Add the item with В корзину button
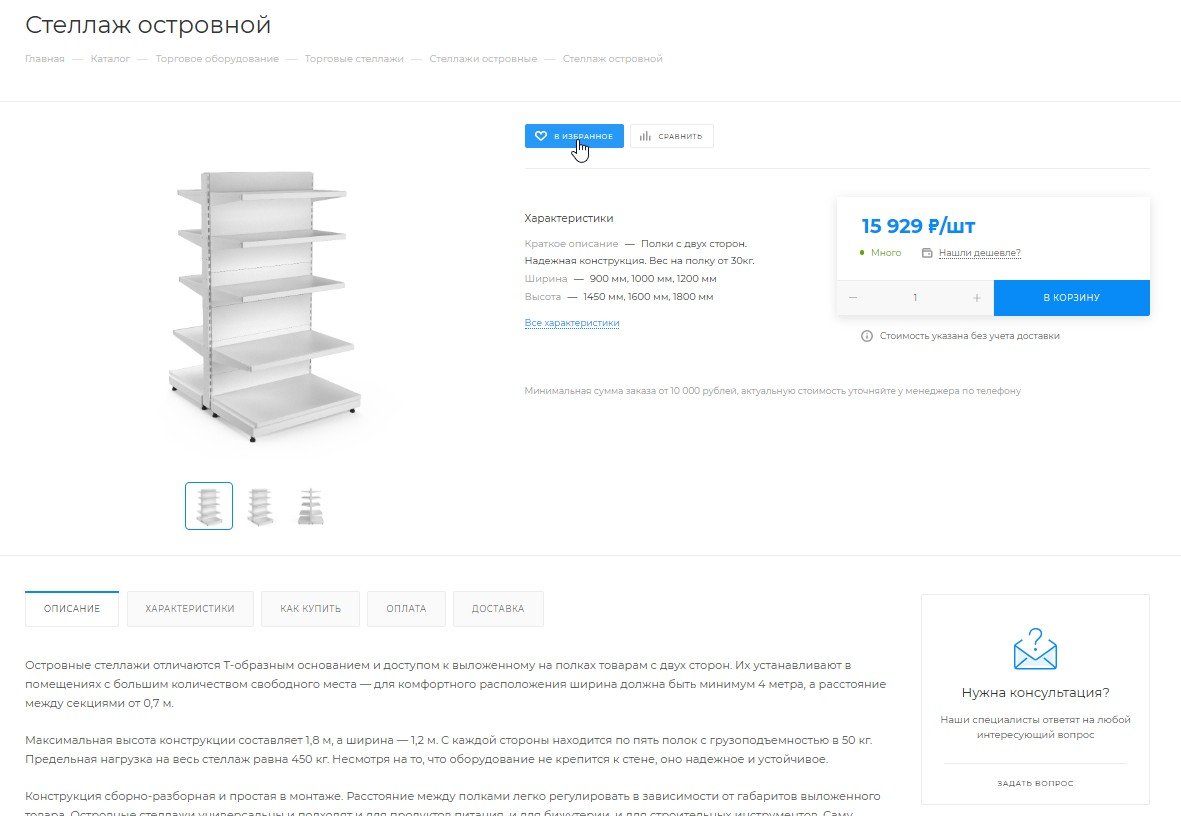Viewport: 1181px width, 816px height. 1071,298
